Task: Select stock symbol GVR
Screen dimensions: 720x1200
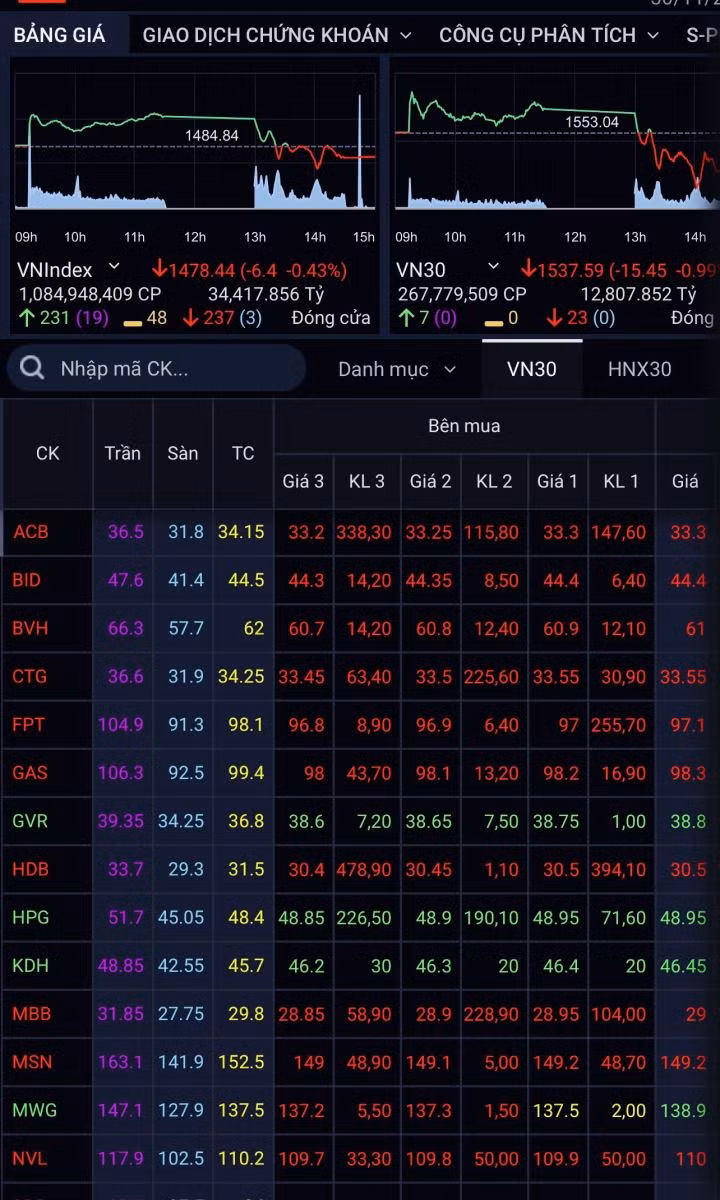Action: 30,821
